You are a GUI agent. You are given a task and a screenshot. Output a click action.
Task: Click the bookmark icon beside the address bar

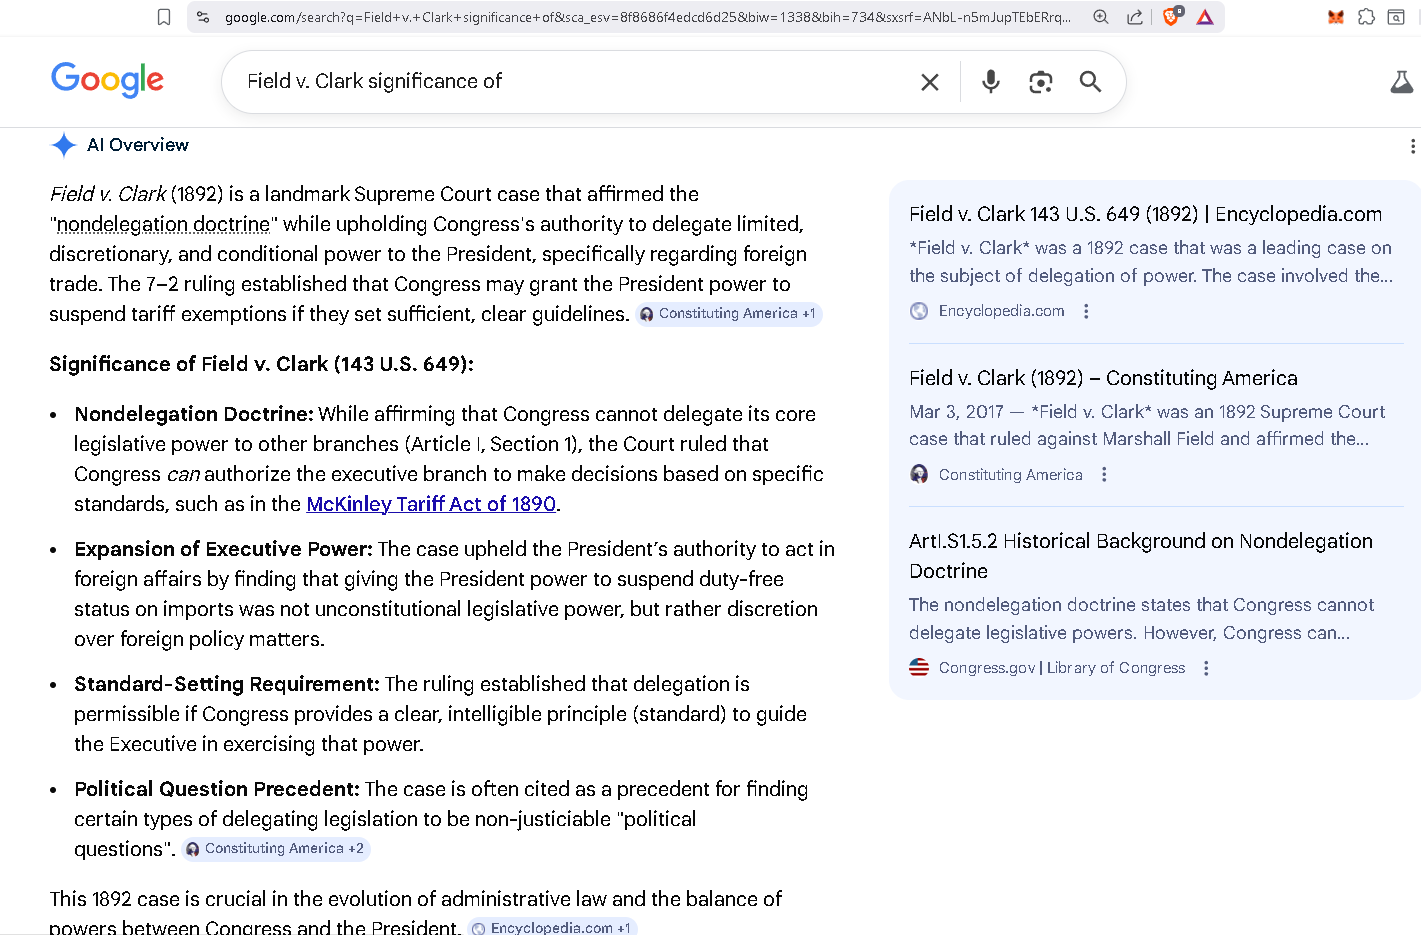click(x=164, y=17)
